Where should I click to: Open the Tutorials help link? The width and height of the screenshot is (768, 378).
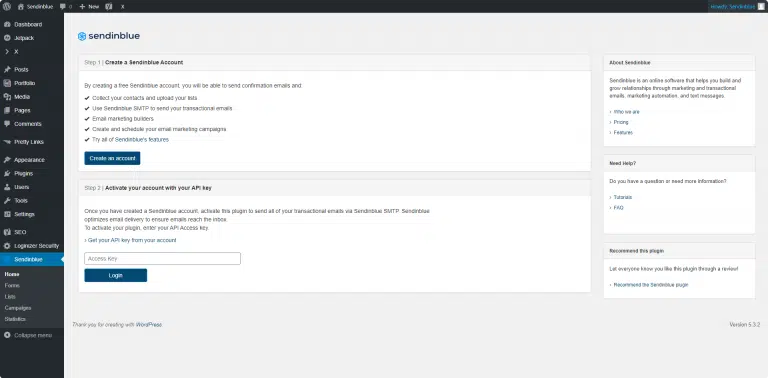[x=623, y=197]
